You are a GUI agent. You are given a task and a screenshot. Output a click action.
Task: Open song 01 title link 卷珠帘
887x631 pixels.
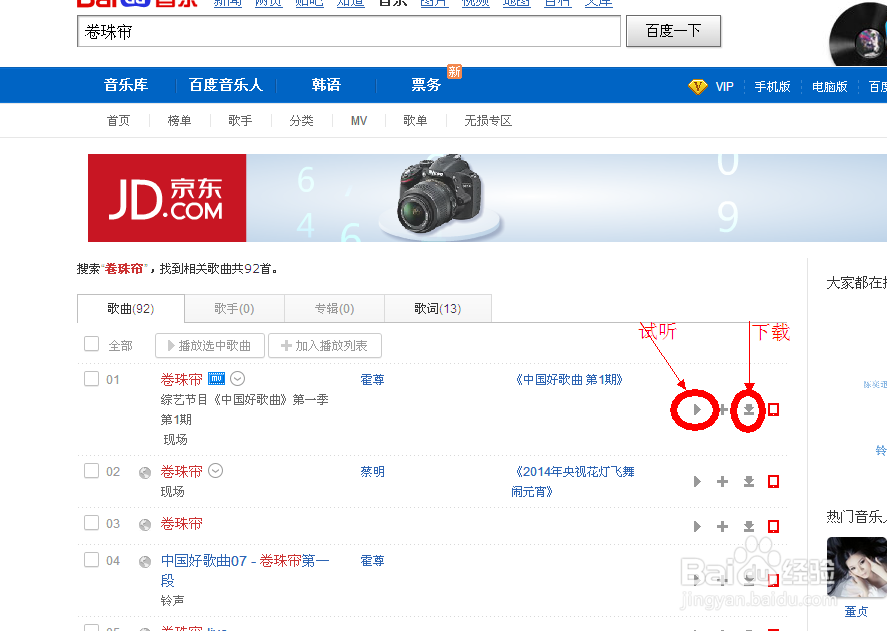182,379
